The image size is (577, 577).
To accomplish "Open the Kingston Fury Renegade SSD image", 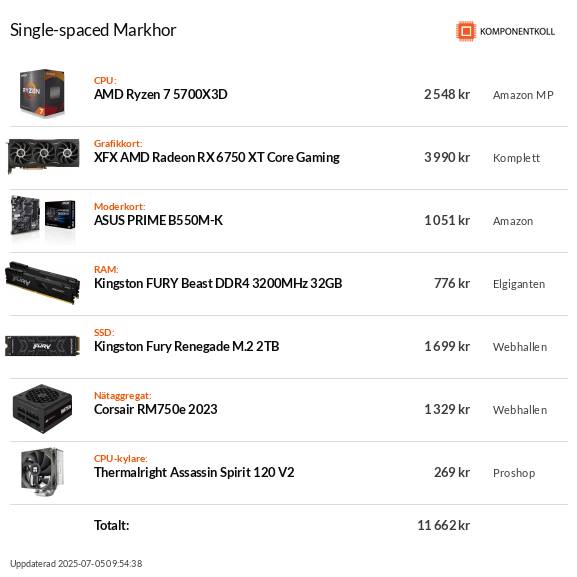I will point(43,346).
